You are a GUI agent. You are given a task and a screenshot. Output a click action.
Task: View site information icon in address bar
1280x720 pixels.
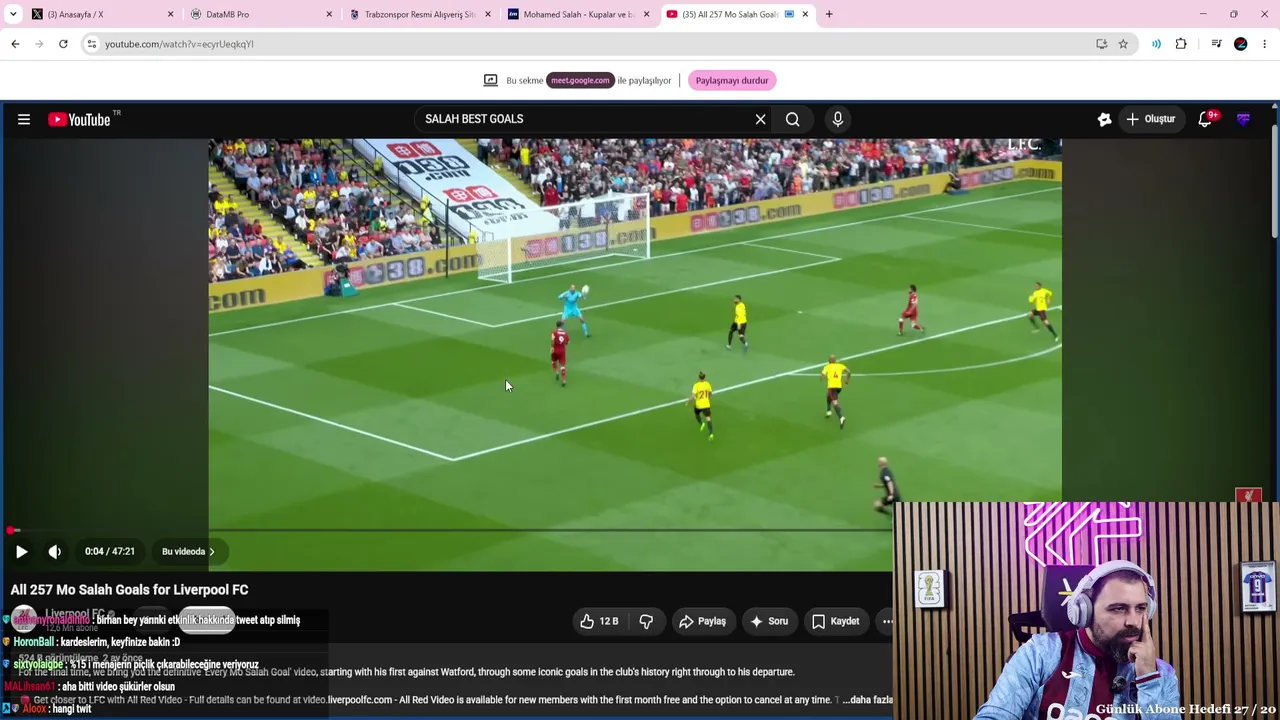point(91,44)
